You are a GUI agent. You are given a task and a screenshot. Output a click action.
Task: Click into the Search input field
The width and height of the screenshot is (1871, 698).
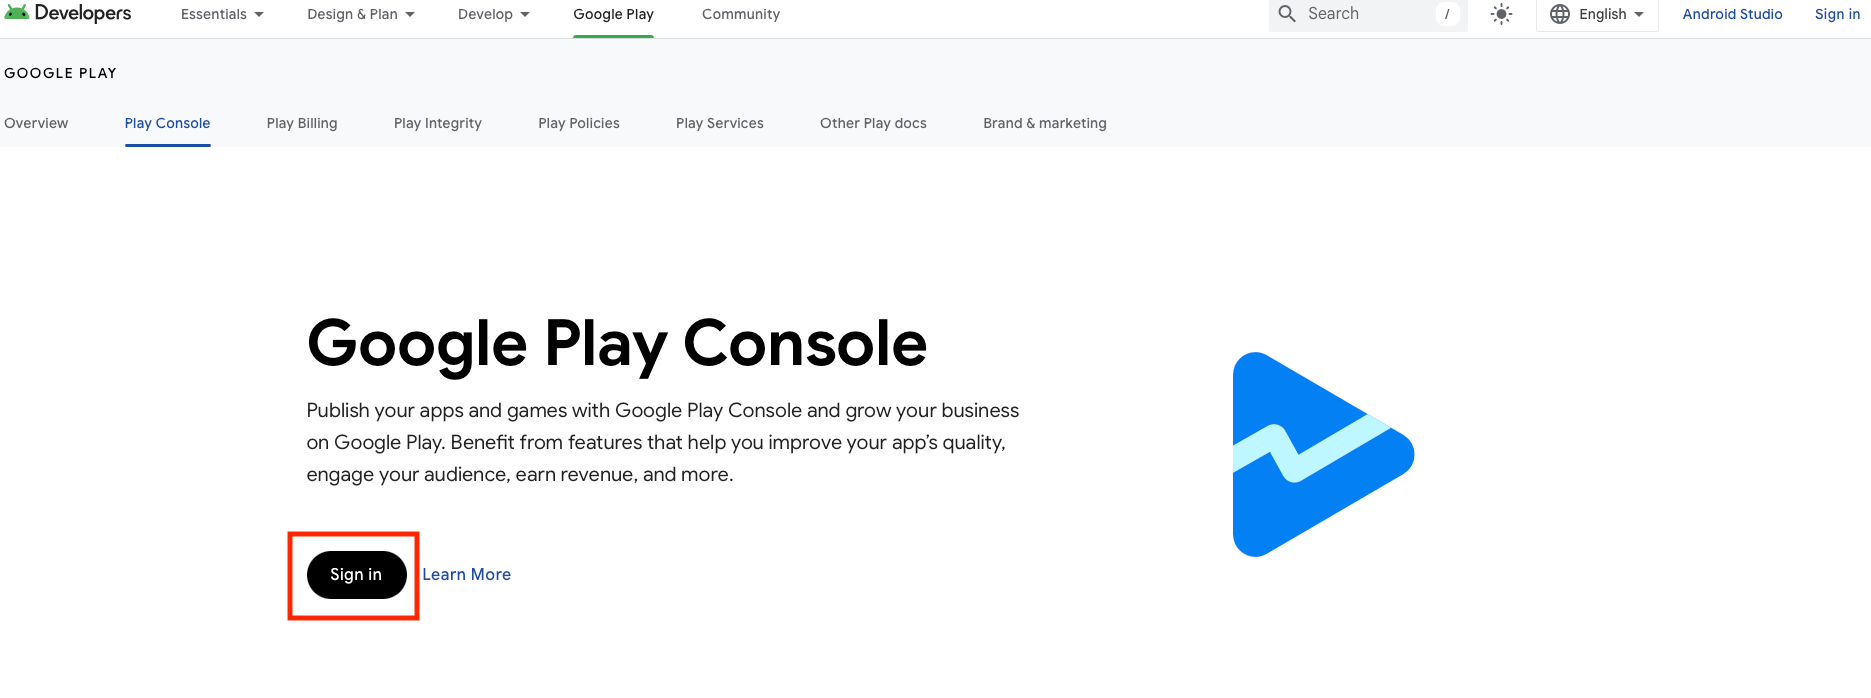1368,14
